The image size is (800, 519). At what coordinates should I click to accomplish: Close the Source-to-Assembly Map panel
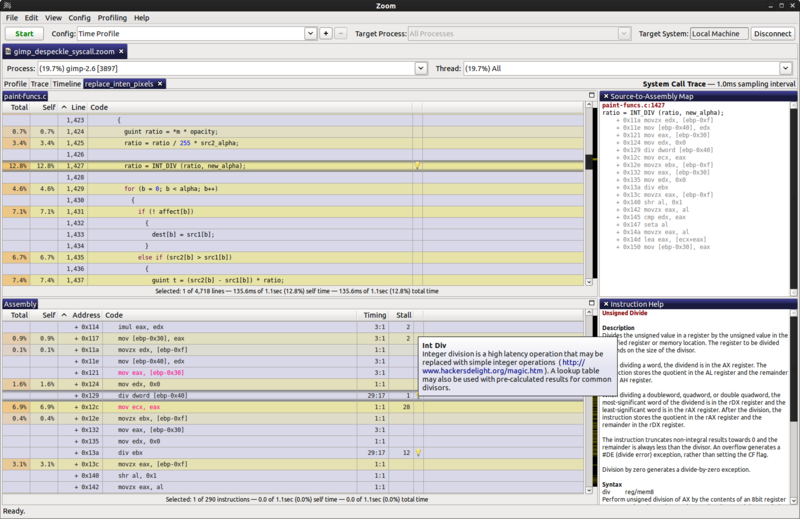click(606, 96)
